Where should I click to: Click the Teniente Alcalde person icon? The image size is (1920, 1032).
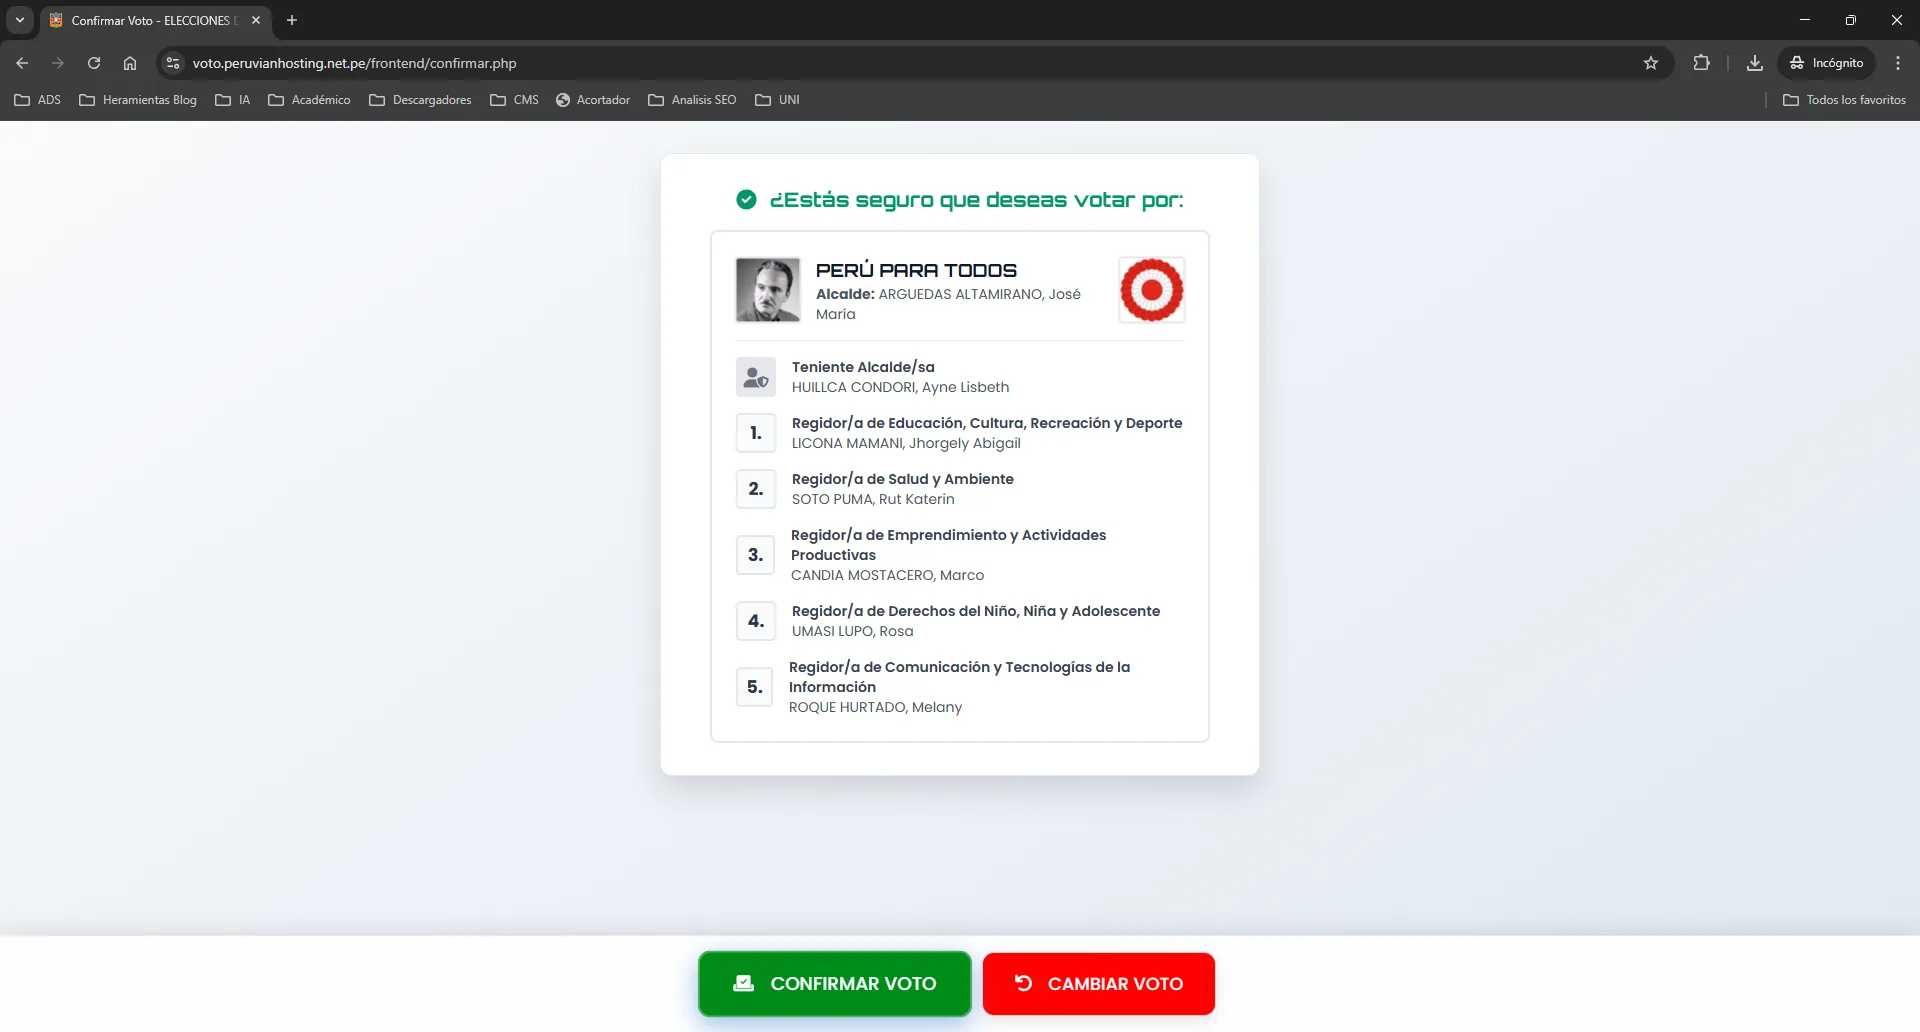point(756,378)
